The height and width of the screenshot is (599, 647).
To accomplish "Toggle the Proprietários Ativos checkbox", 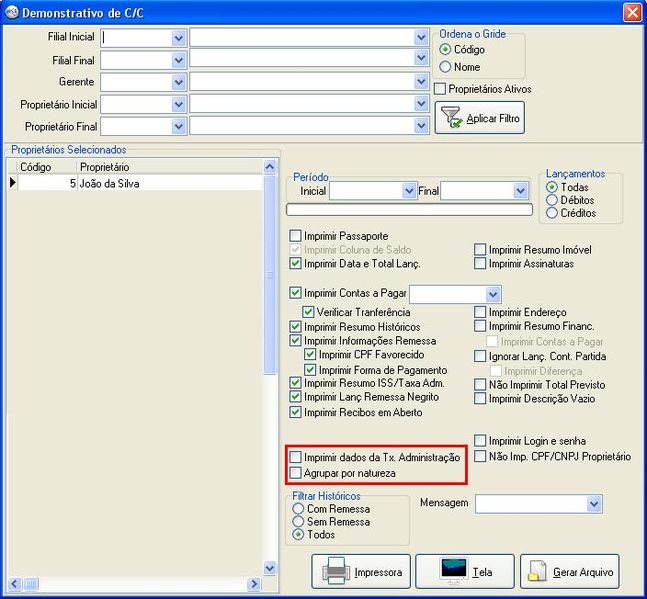I will (x=441, y=89).
